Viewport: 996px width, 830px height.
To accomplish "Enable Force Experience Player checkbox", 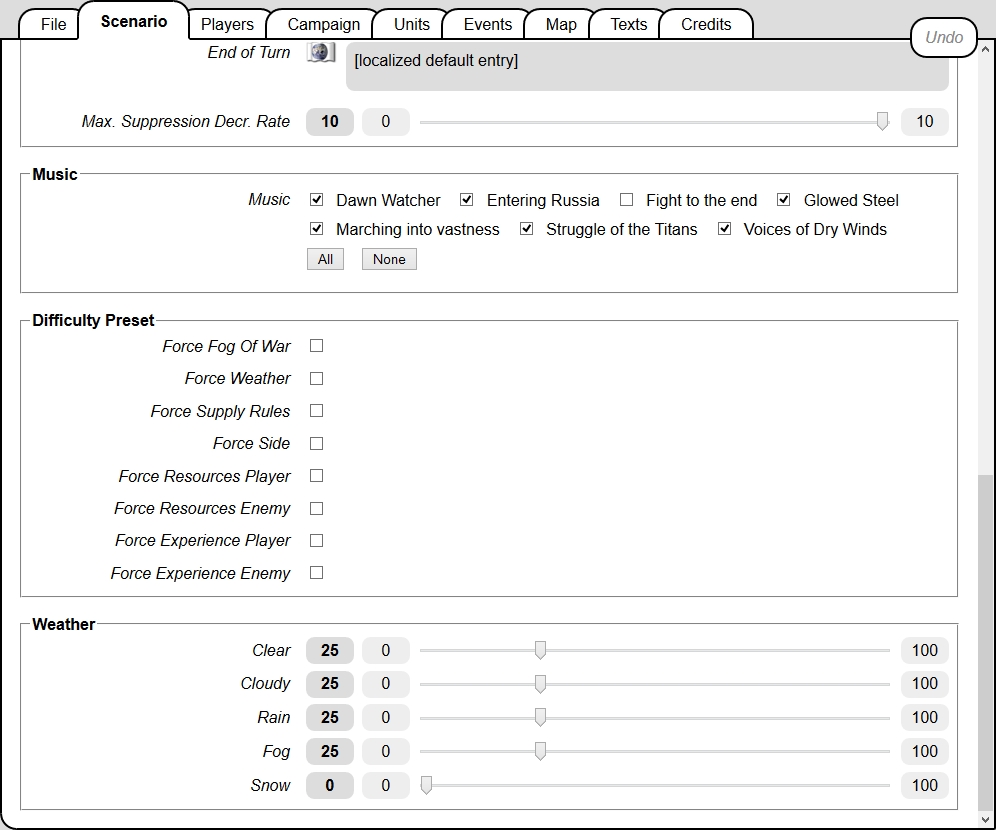I will click(x=316, y=540).
